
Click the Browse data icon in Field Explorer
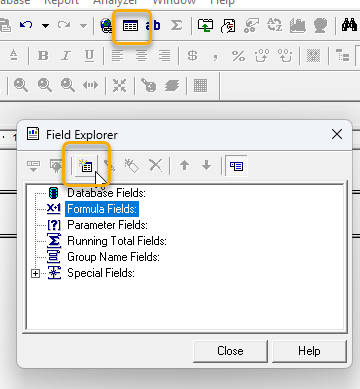56,166
